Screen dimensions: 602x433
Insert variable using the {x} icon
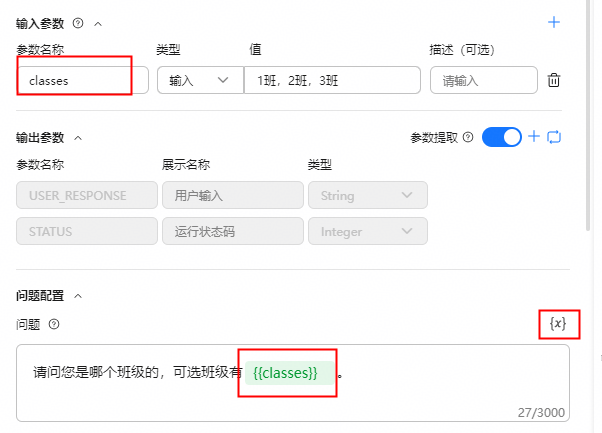[558, 324]
